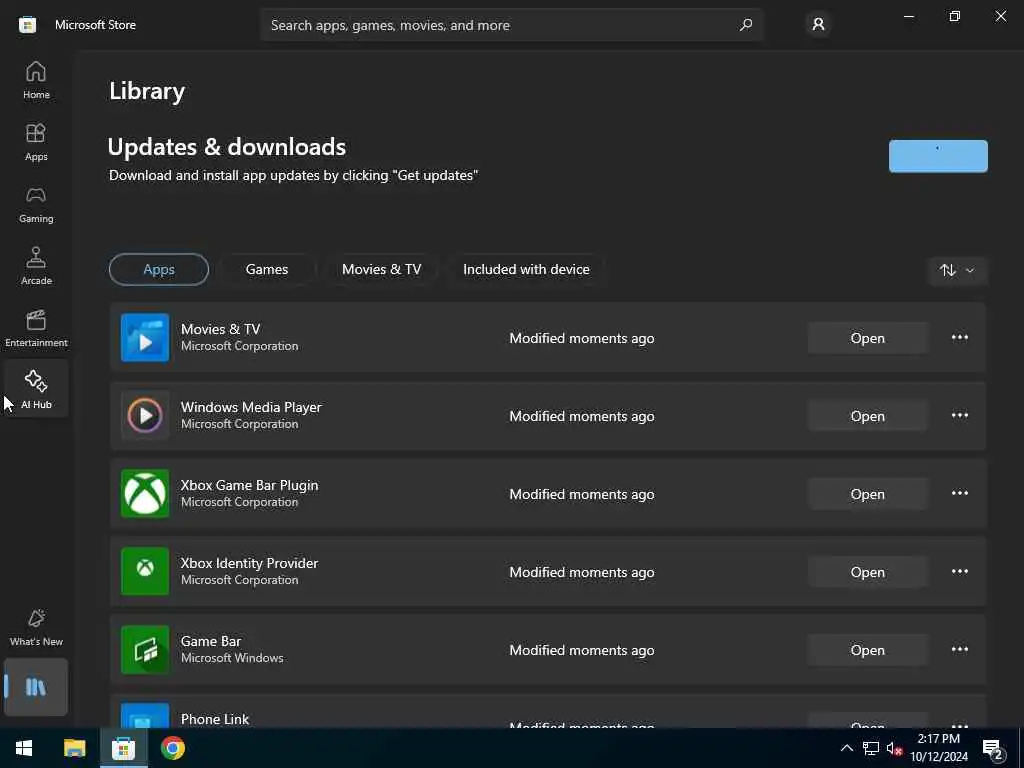Open the Entertainment section
The image size is (1024, 768).
pyautogui.click(x=36, y=328)
